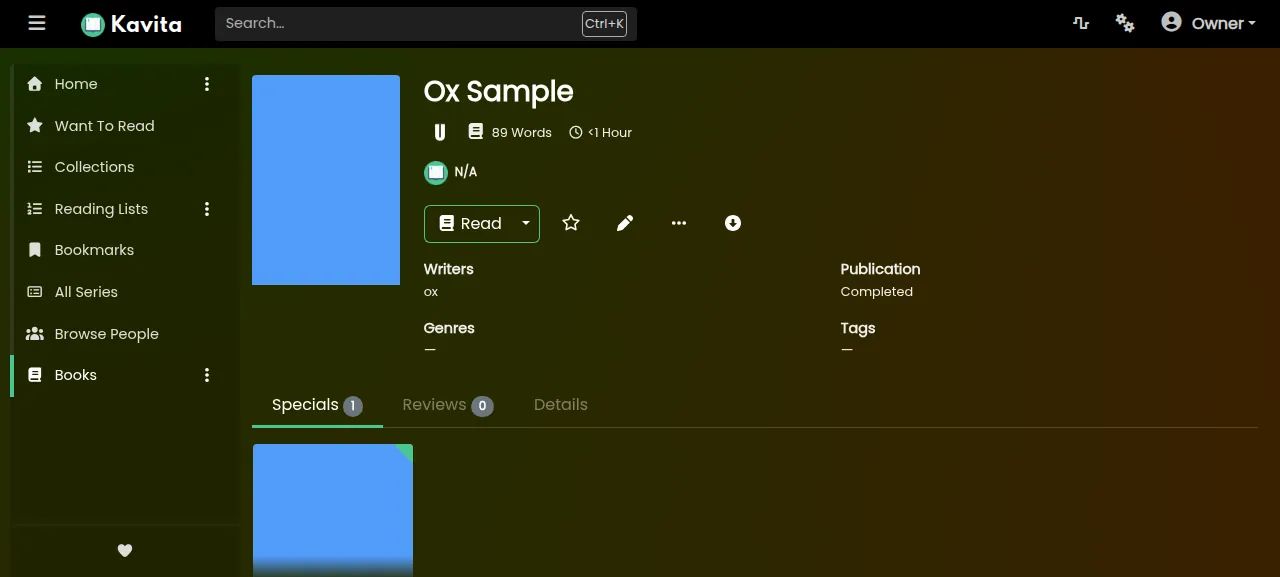The width and height of the screenshot is (1280, 577).
Task: Click the Kavita logo icon
Action: tap(93, 24)
